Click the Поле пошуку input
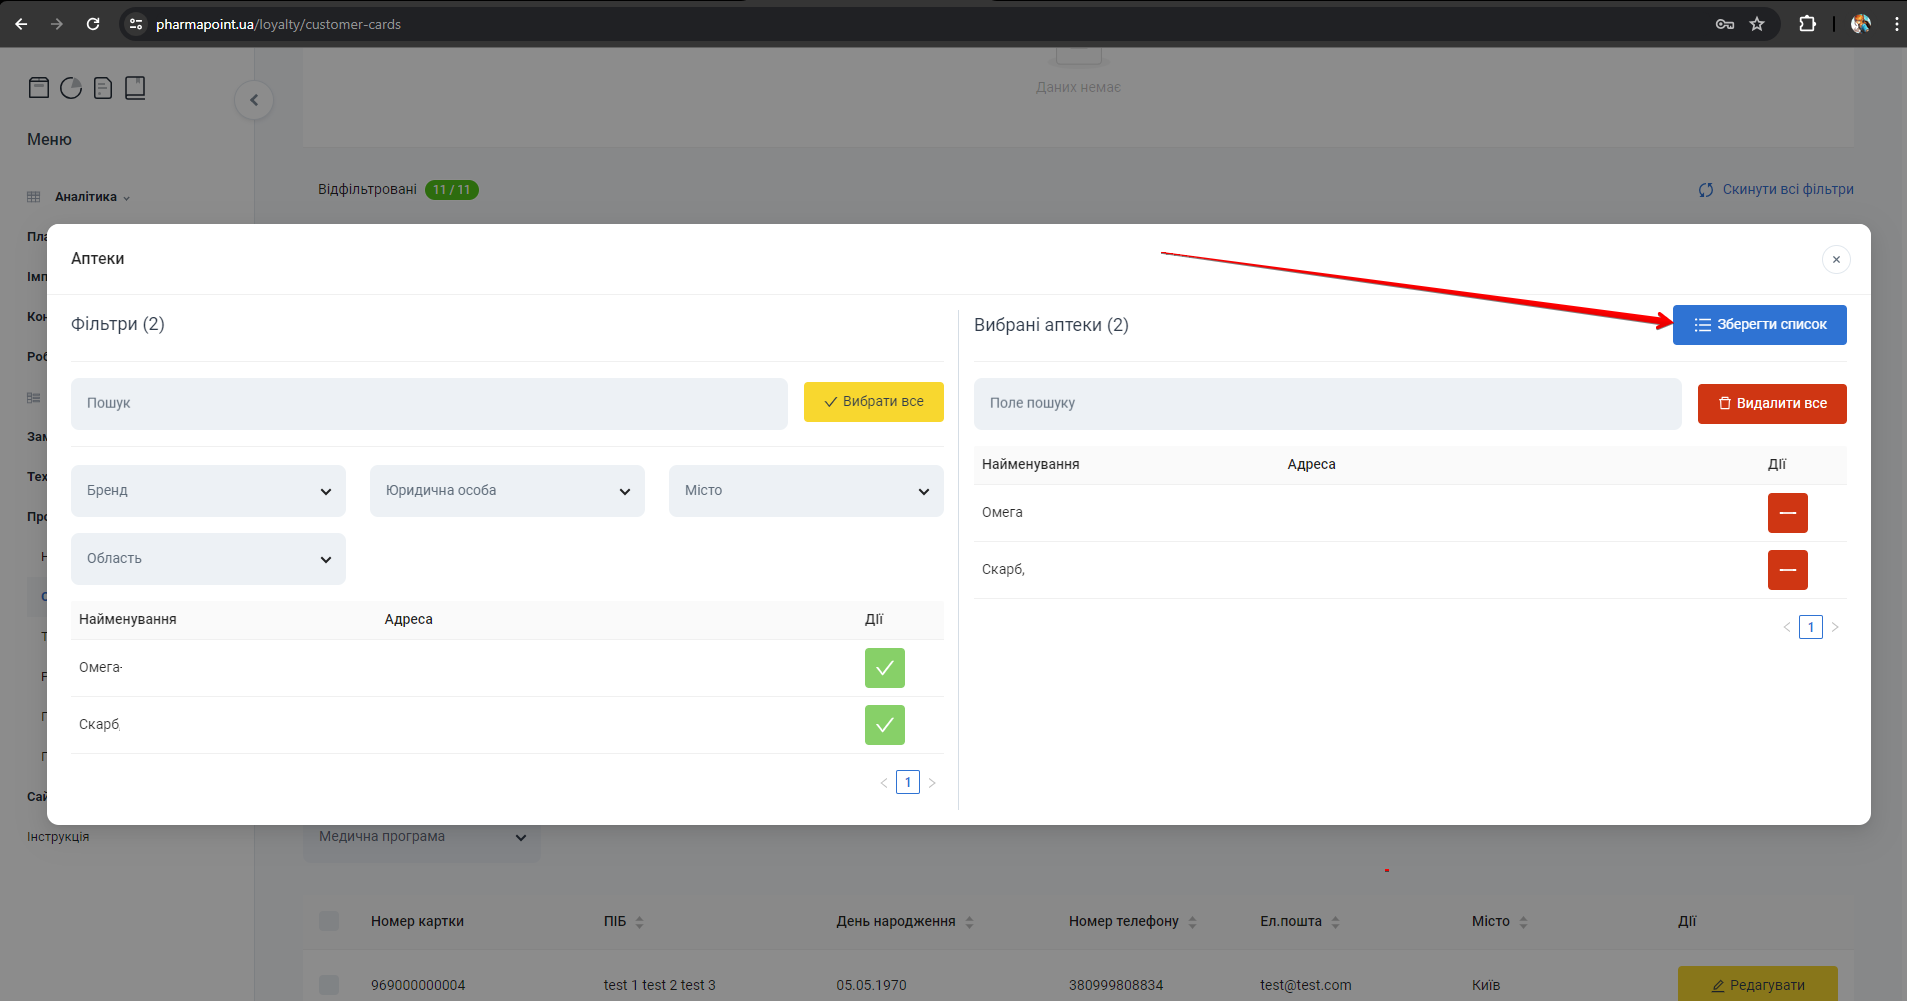The image size is (1907, 1001). point(1327,404)
